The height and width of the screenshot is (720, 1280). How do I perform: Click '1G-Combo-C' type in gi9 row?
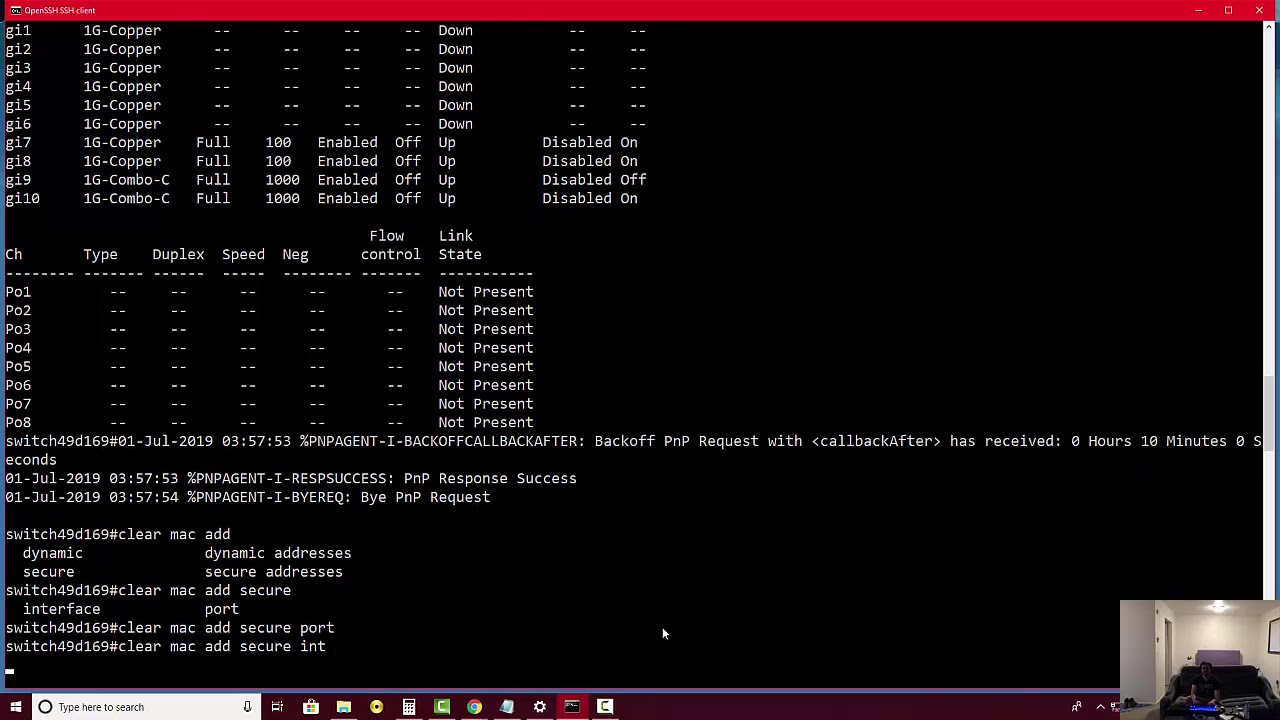[x=126, y=180]
